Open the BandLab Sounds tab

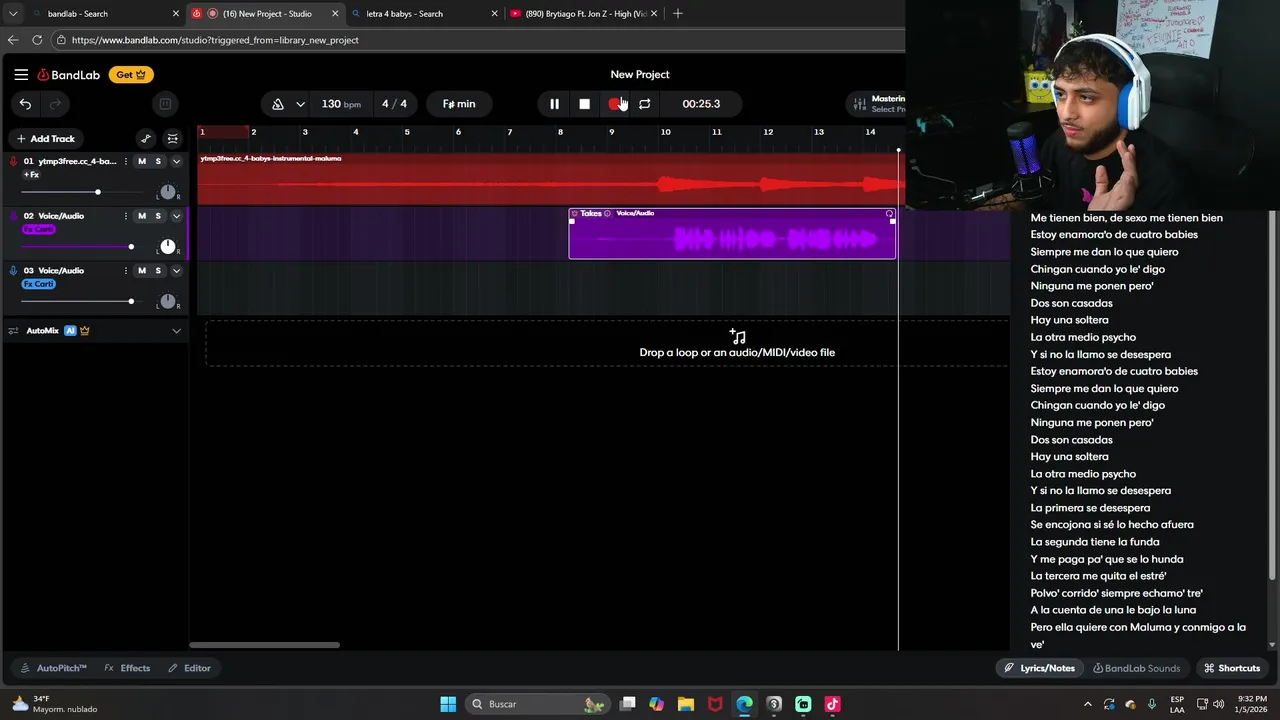point(1137,668)
